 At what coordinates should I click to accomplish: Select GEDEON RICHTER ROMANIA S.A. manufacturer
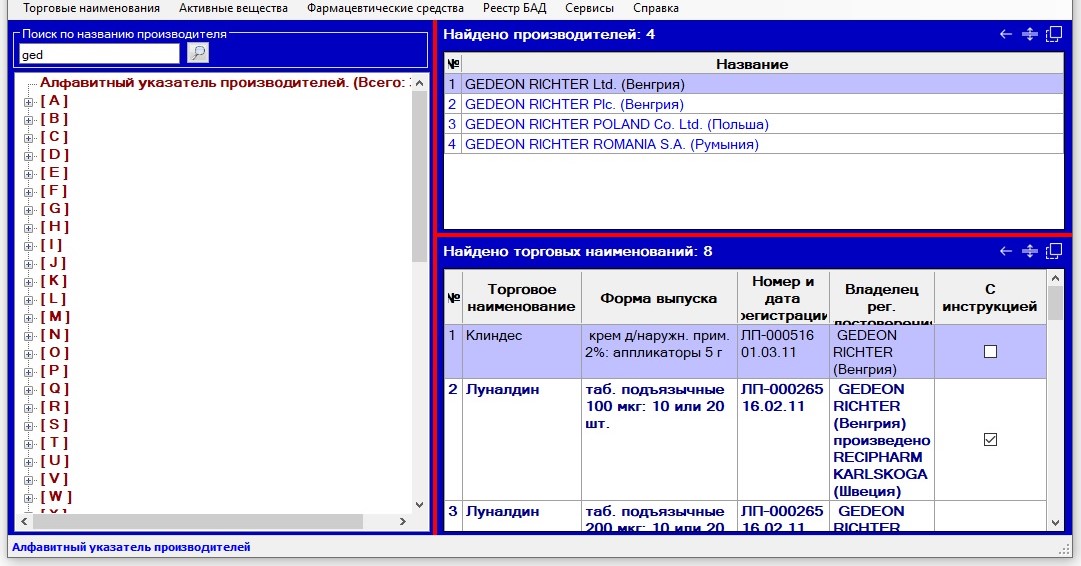coord(611,145)
